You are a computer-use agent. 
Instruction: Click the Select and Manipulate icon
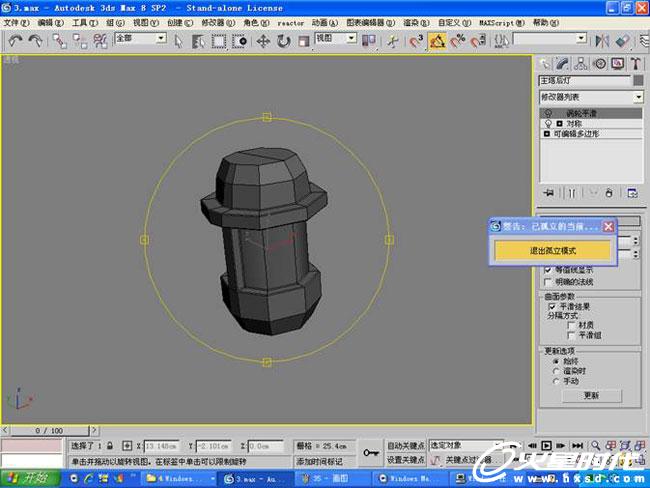pos(392,41)
